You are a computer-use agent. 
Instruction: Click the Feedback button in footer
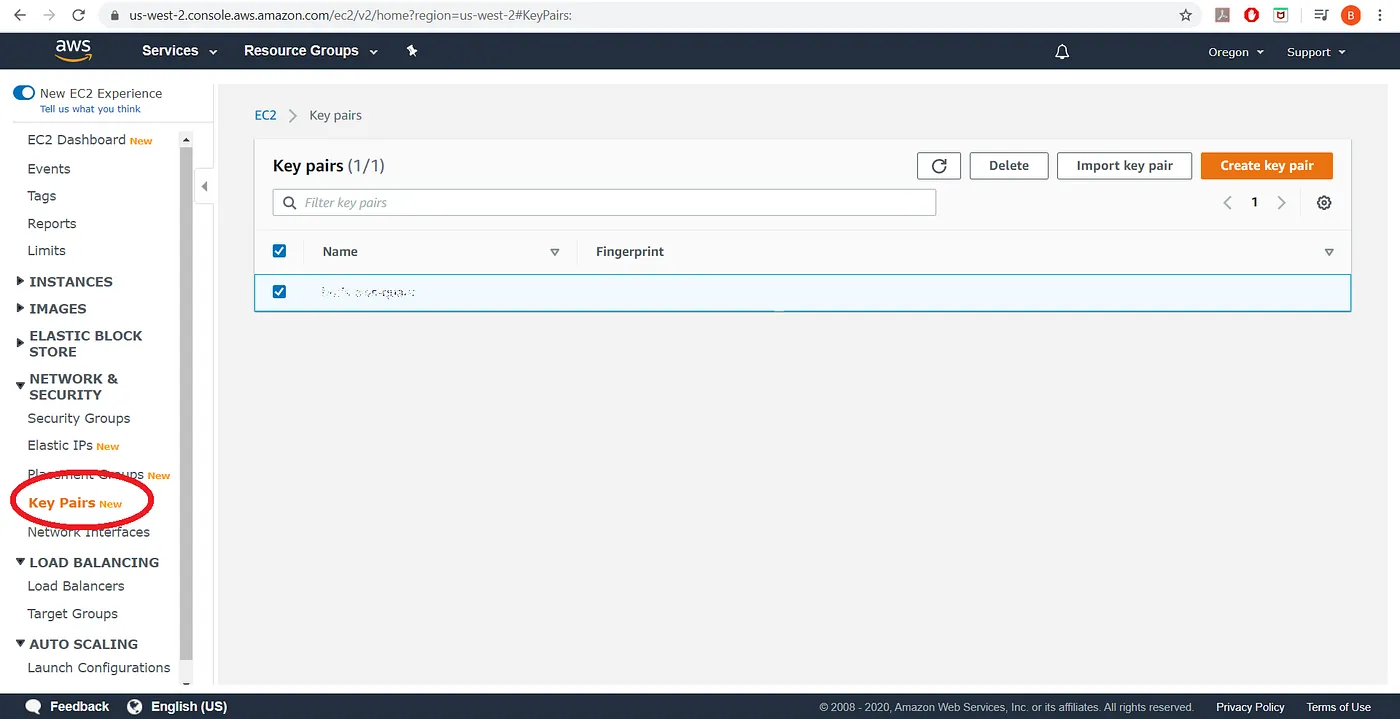click(67, 707)
